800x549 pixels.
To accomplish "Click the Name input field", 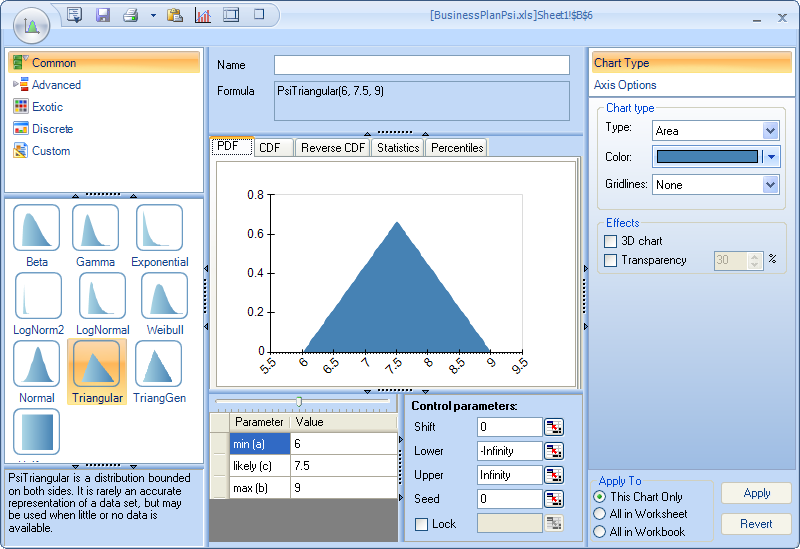I will (x=421, y=65).
